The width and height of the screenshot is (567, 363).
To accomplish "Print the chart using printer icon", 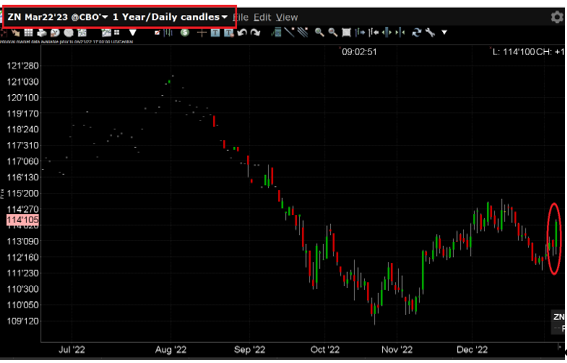I will pos(42,33).
